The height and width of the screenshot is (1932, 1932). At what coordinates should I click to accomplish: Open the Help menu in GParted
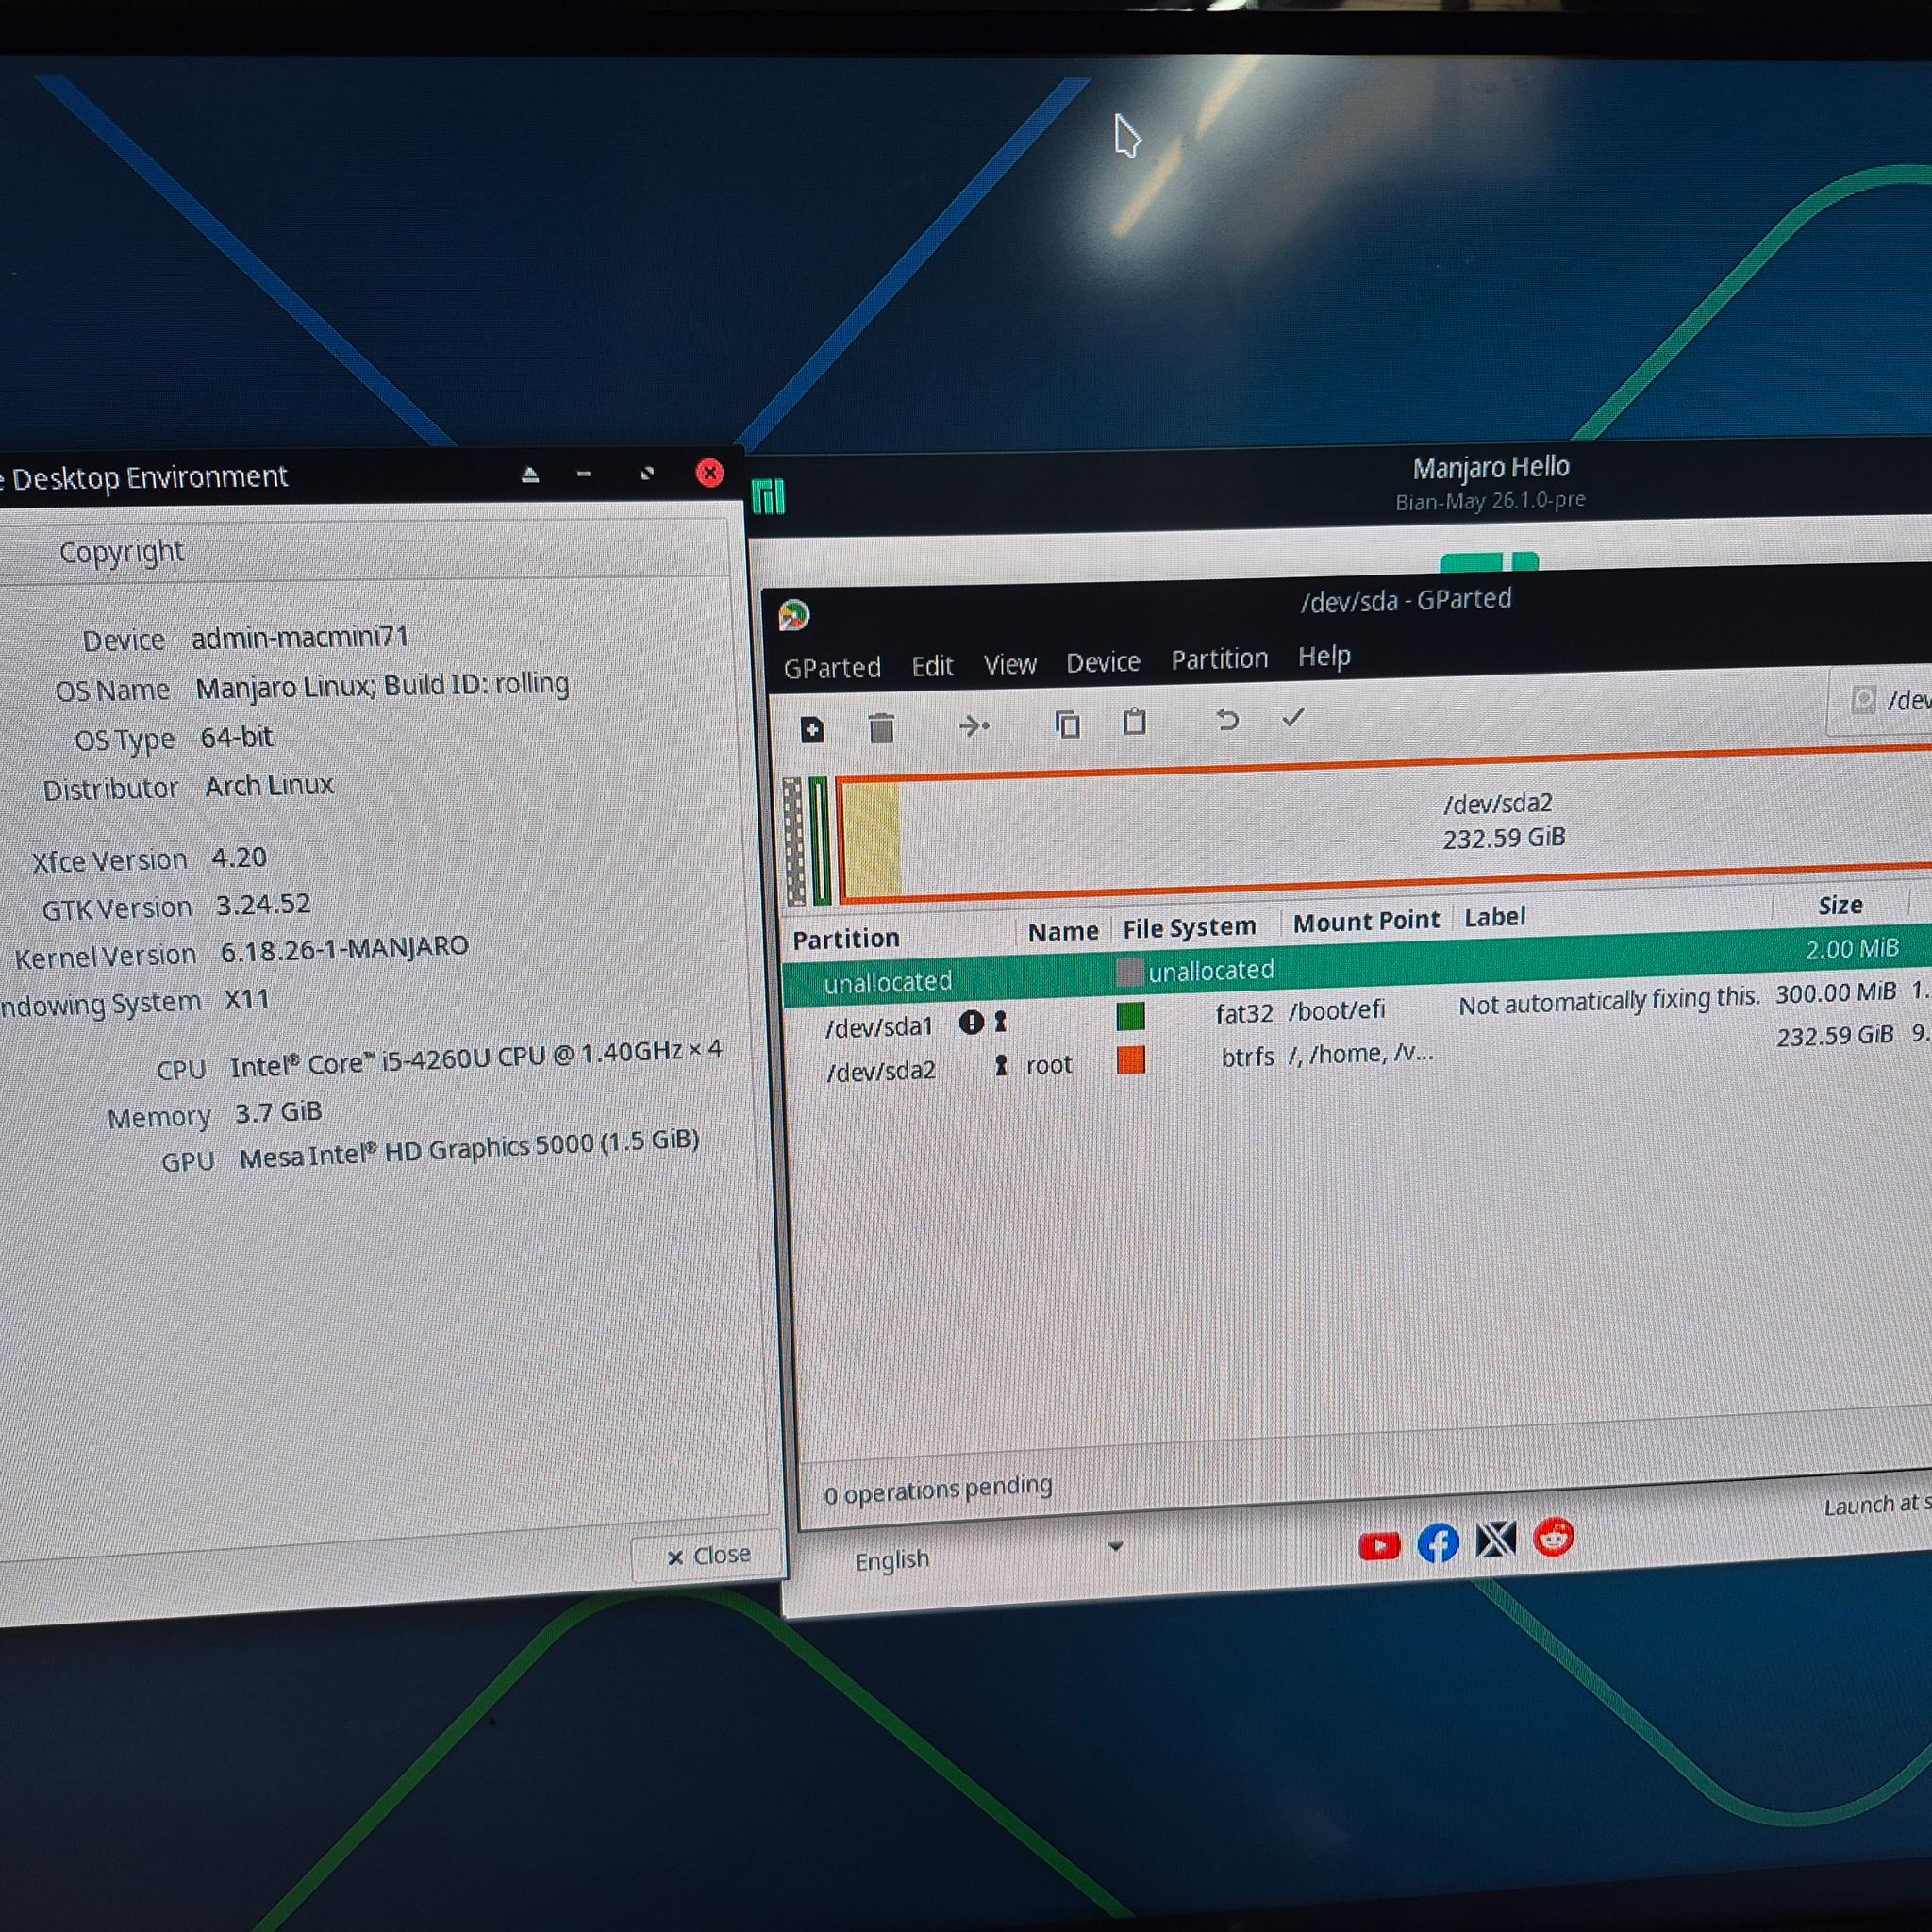(1324, 656)
